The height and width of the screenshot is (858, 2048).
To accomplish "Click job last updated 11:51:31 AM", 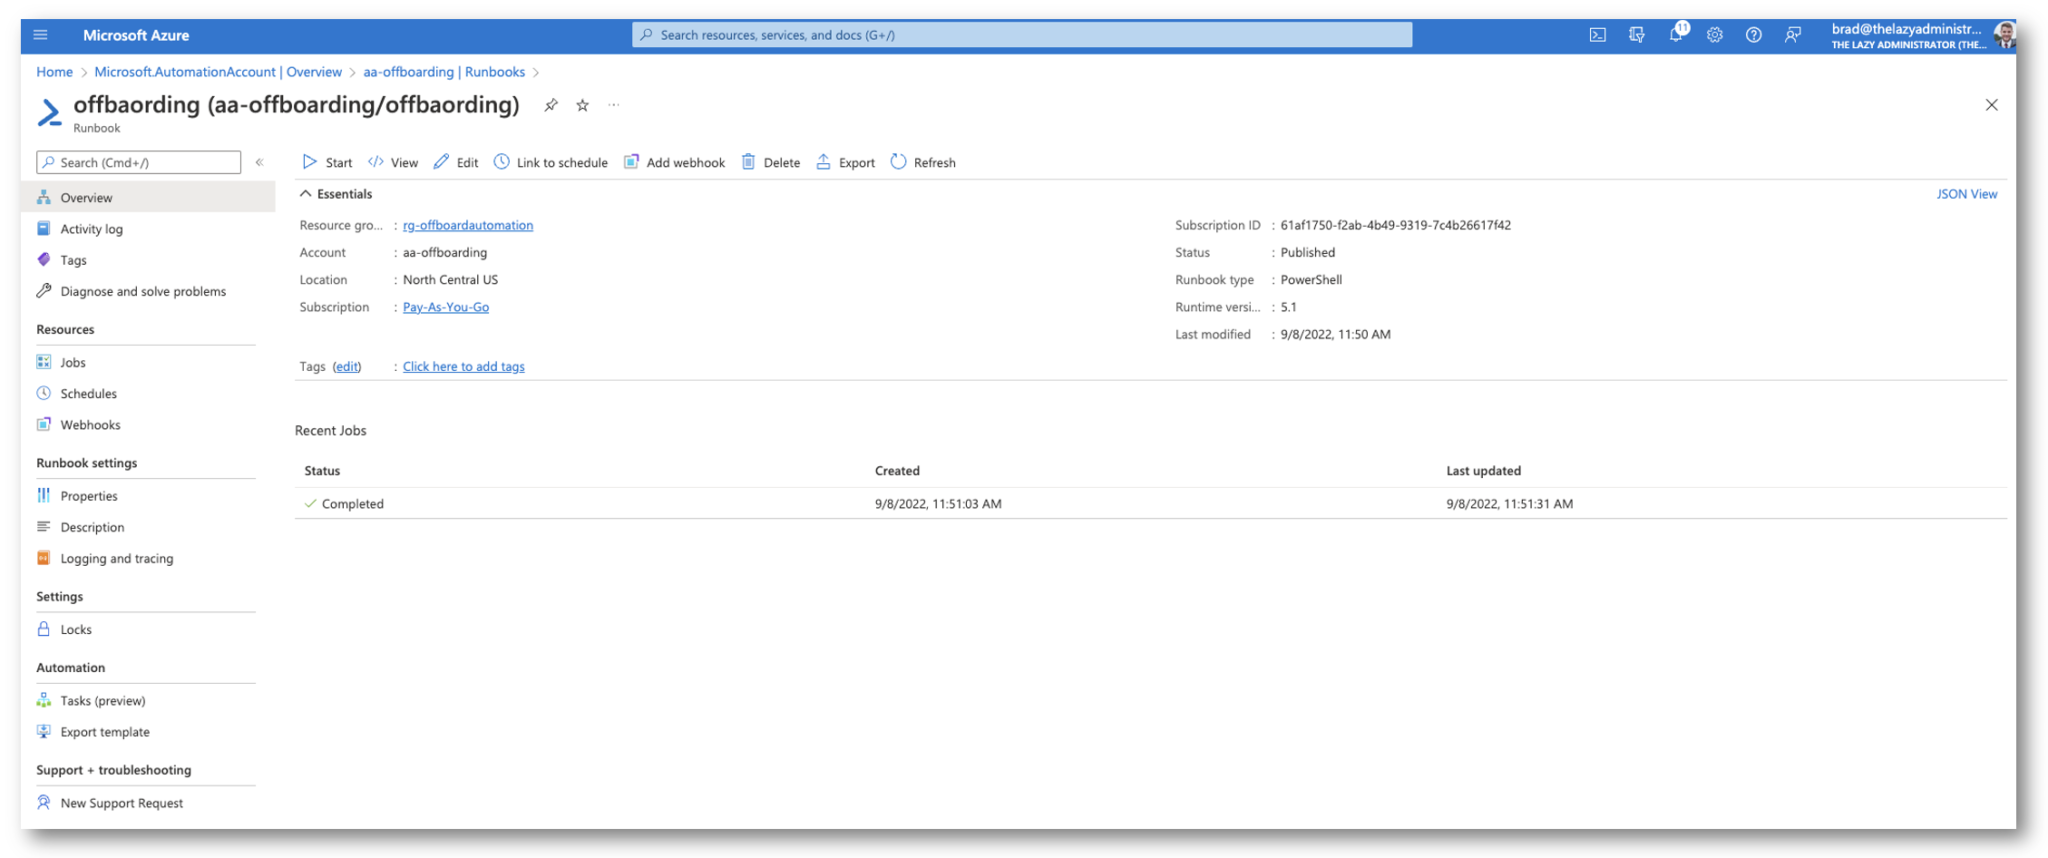I will pyautogui.click(x=1509, y=503).
